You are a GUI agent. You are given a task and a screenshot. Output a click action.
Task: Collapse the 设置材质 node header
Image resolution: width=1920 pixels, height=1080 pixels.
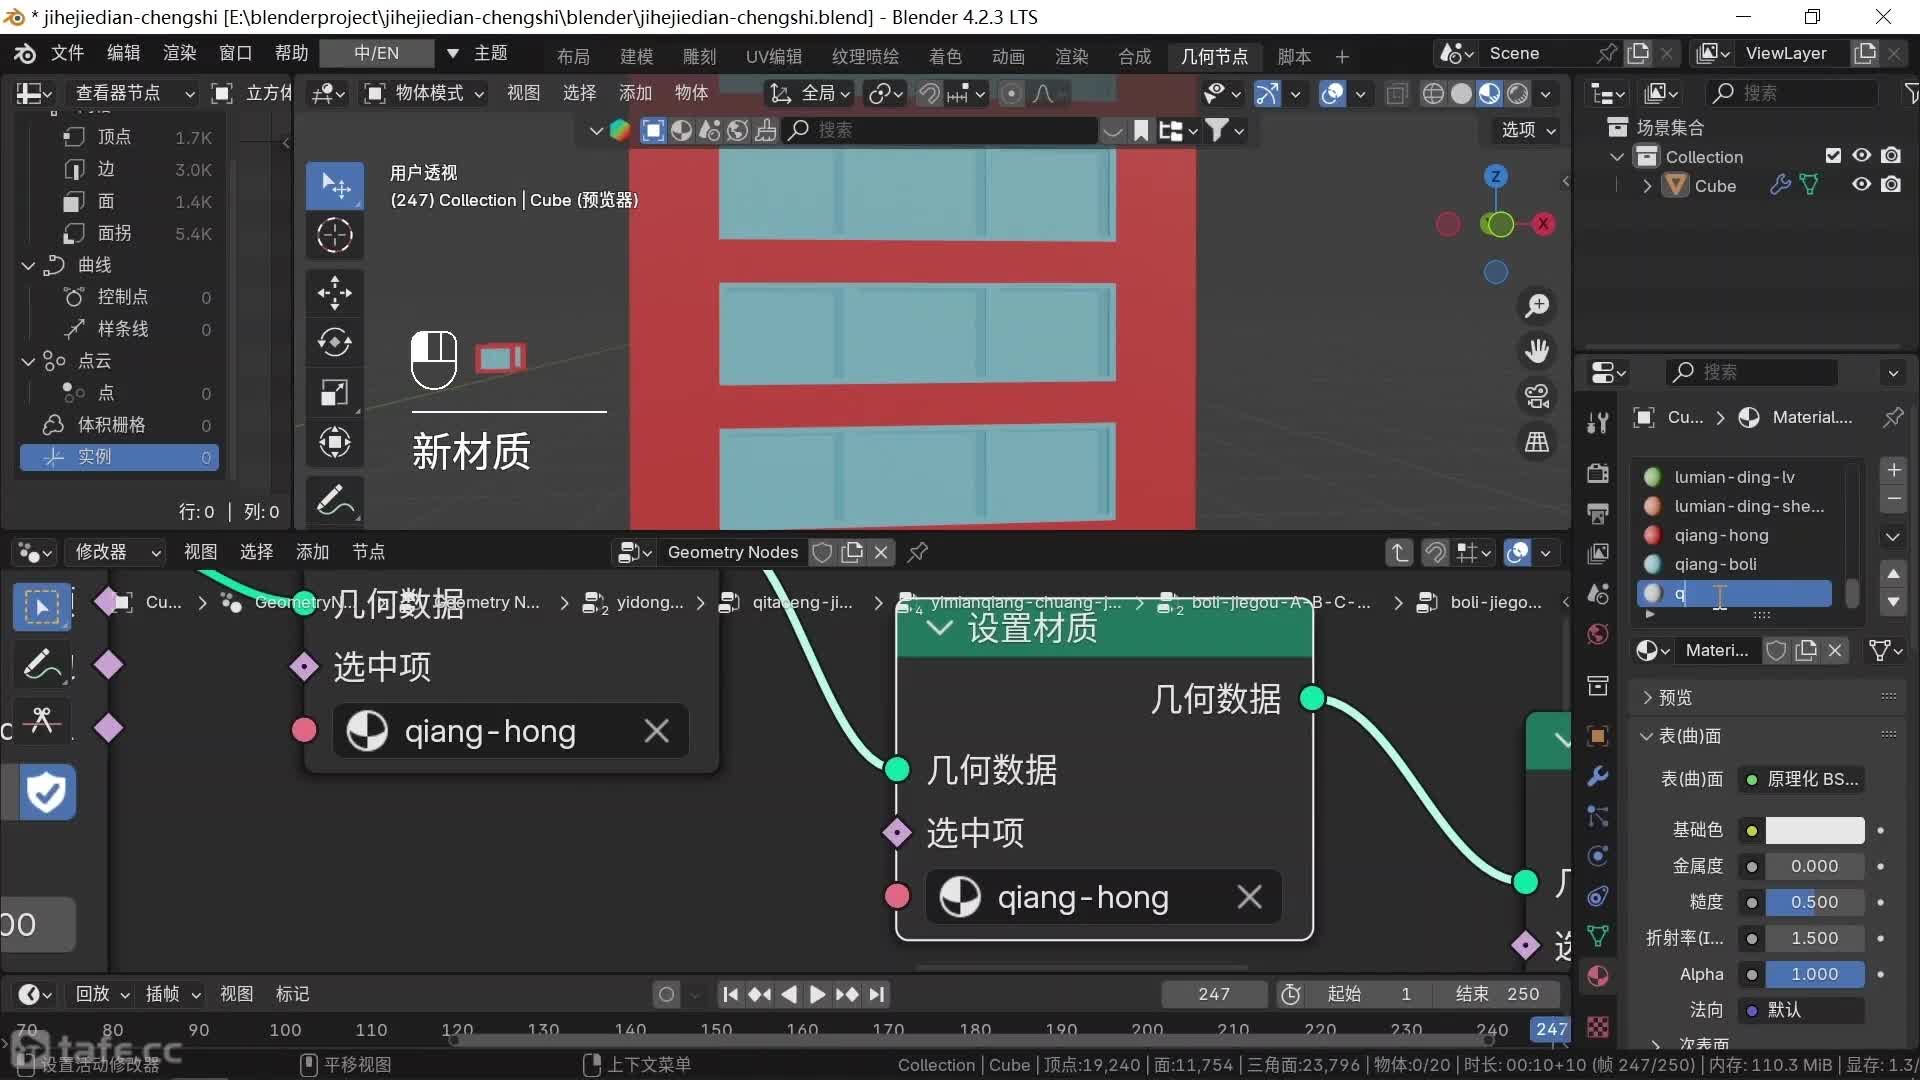pos(939,628)
